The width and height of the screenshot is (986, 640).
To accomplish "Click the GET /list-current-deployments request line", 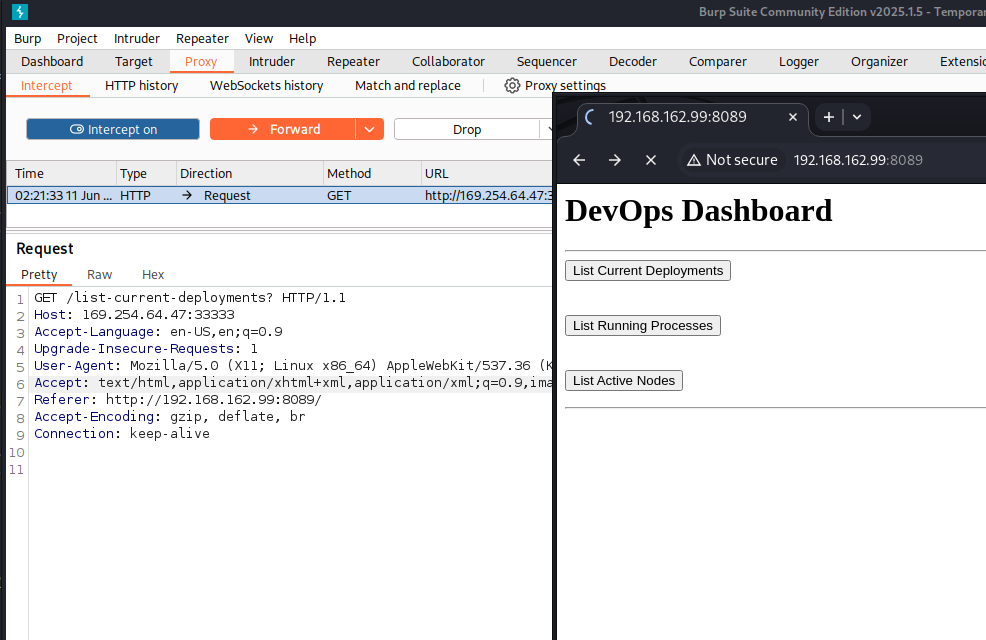I will [190, 297].
